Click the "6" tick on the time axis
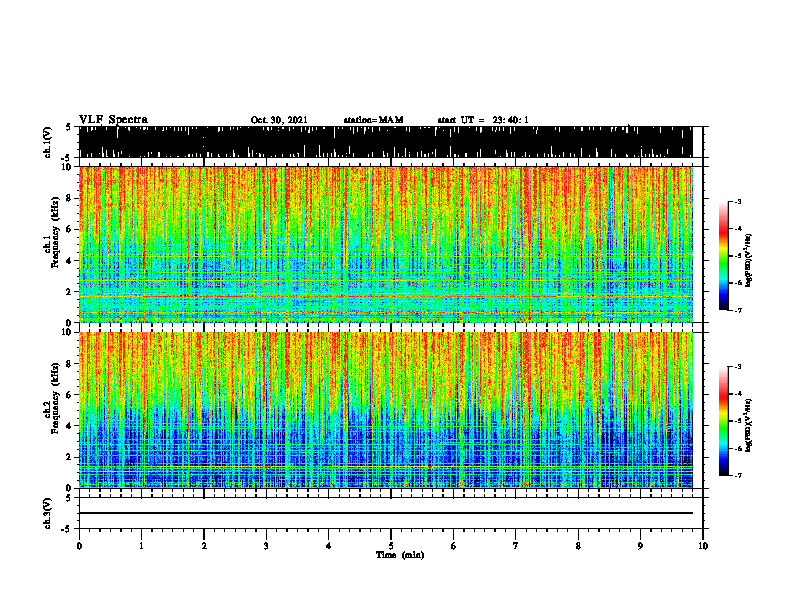This screenshot has width=792, height=612. 454,546
